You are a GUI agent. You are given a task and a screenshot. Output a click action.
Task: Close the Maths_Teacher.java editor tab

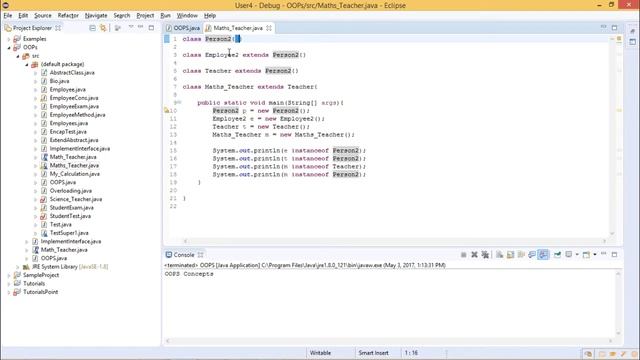(269, 28)
